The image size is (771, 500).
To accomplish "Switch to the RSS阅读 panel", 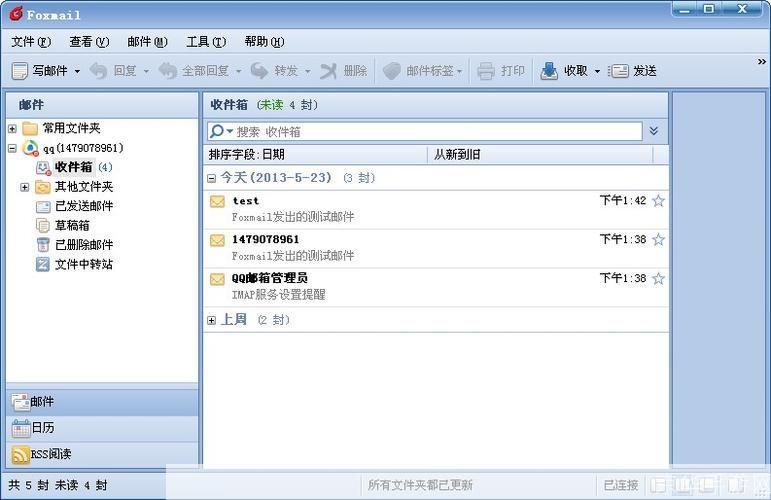I will (x=102, y=454).
